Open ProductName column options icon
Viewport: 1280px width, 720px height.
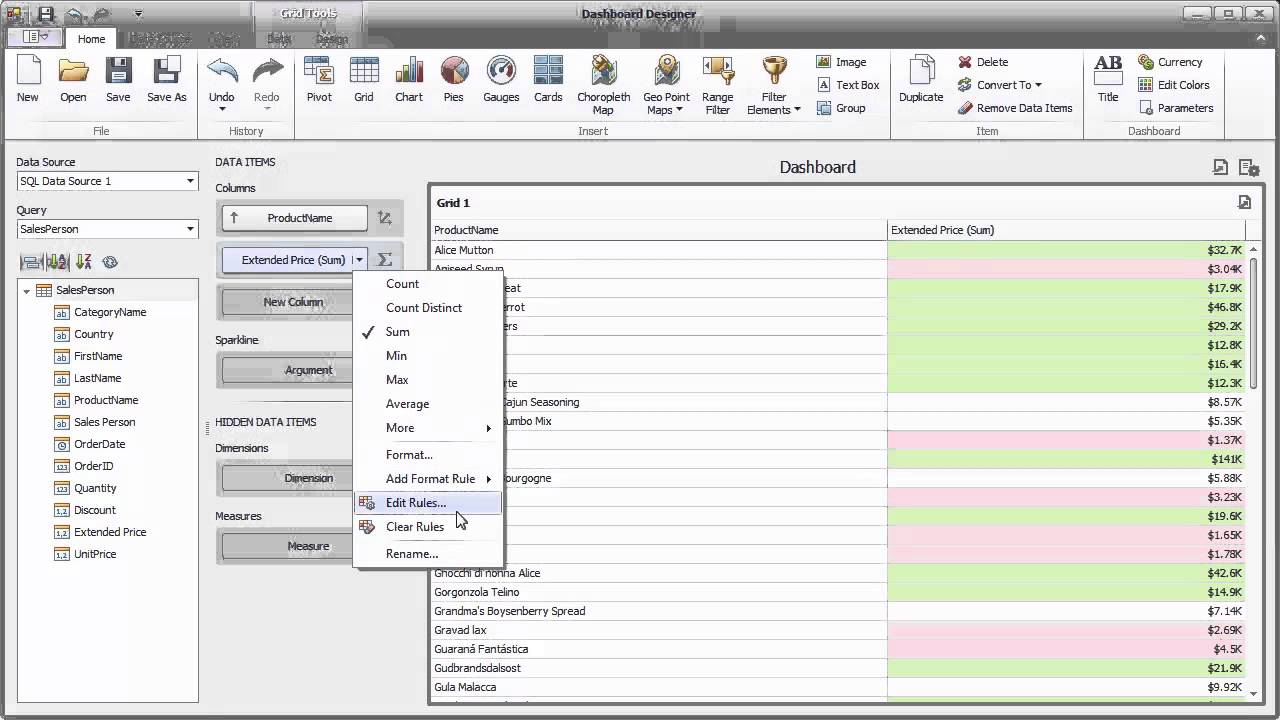pos(385,218)
